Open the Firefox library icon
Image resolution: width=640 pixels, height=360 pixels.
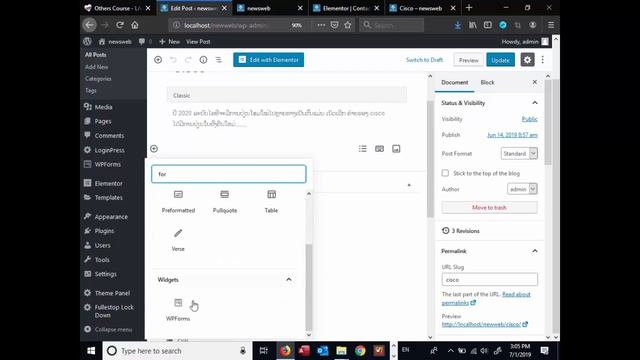(x=473, y=25)
